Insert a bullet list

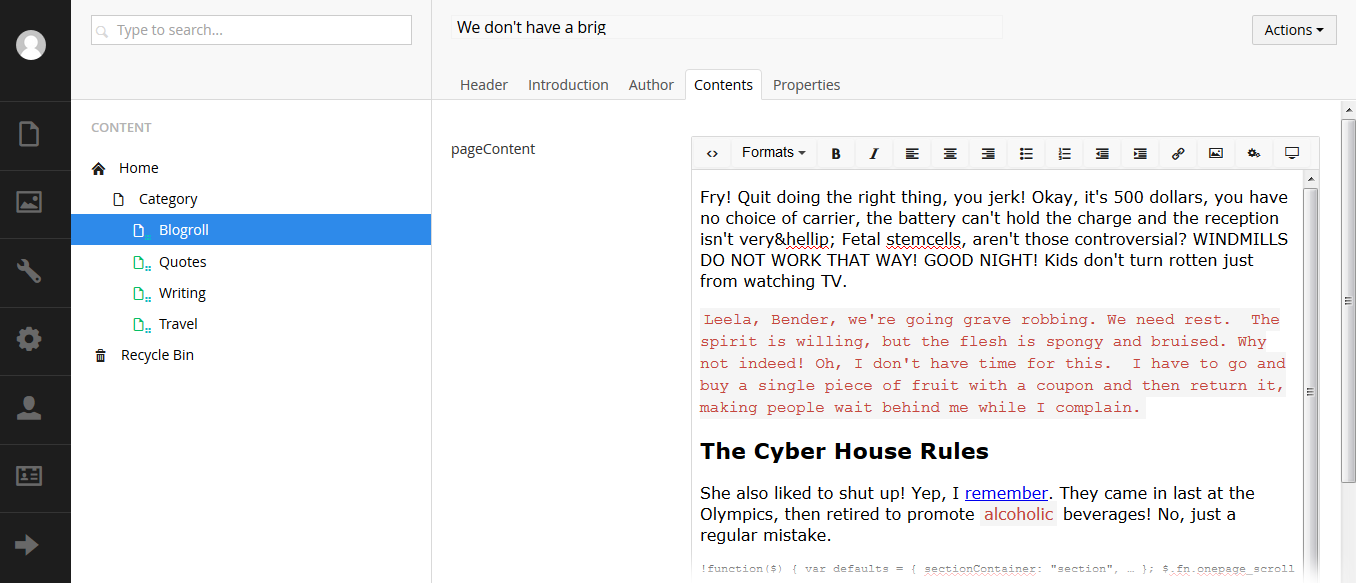(x=1025, y=153)
